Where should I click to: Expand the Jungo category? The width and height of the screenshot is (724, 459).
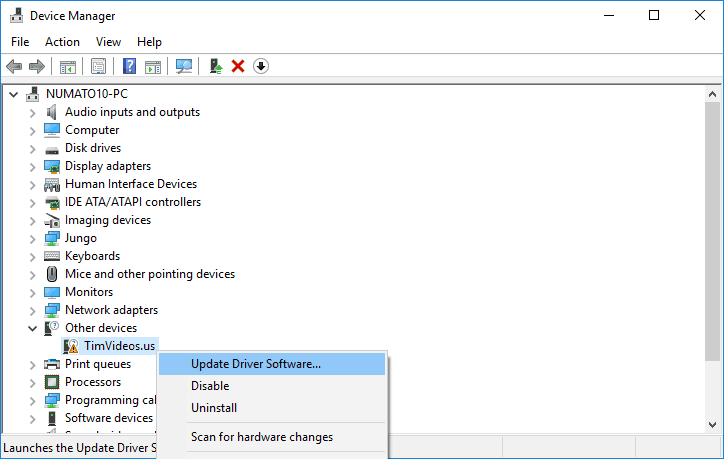(x=32, y=239)
